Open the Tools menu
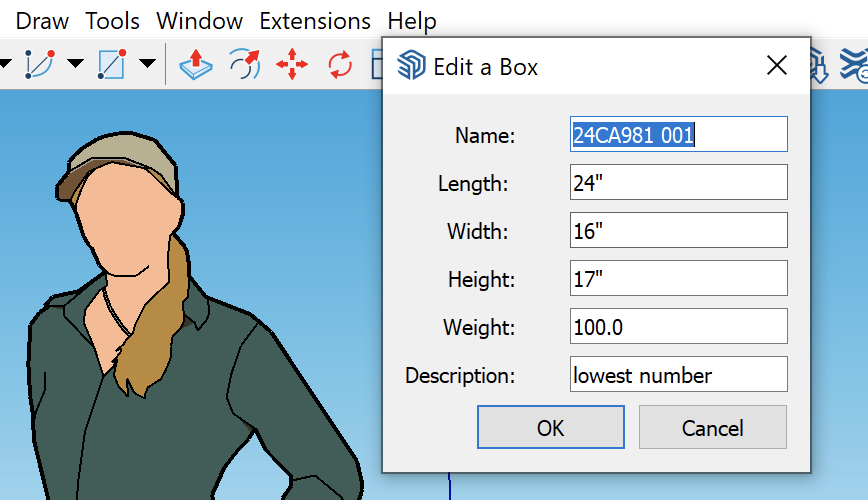Image resolution: width=868 pixels, height=500 pixels. [x=112, y=21]
